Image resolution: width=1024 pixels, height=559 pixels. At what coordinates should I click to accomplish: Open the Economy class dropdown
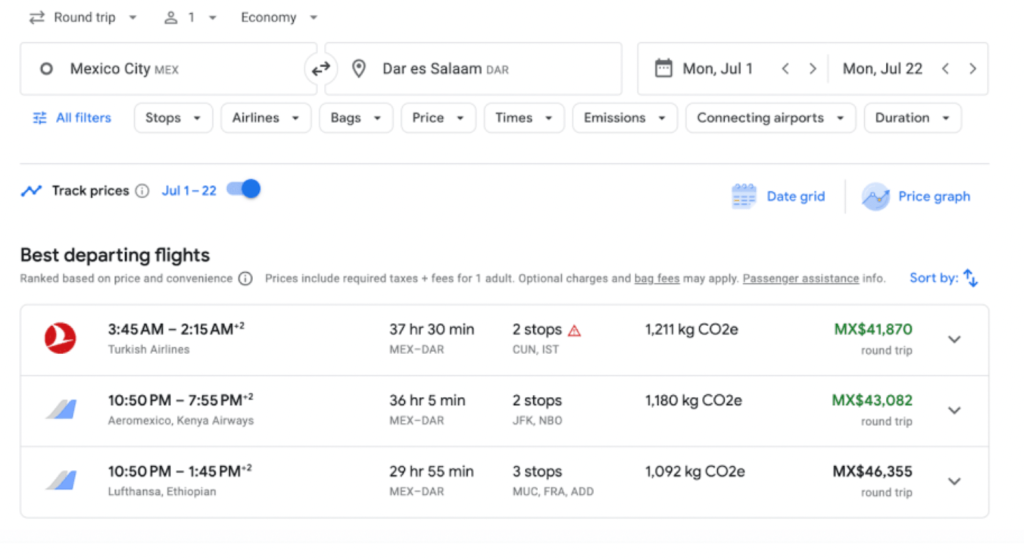click(279, 18)
